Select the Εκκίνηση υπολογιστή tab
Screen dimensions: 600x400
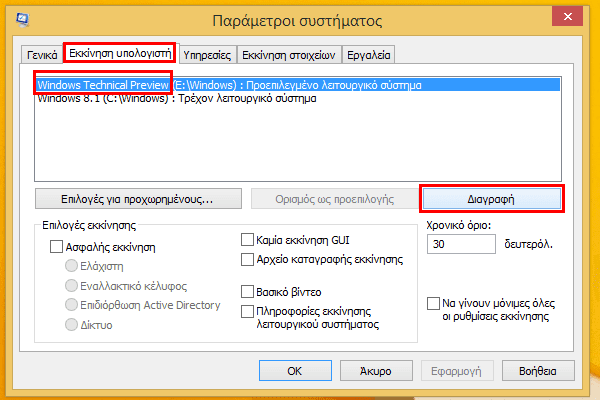[120, 53]
